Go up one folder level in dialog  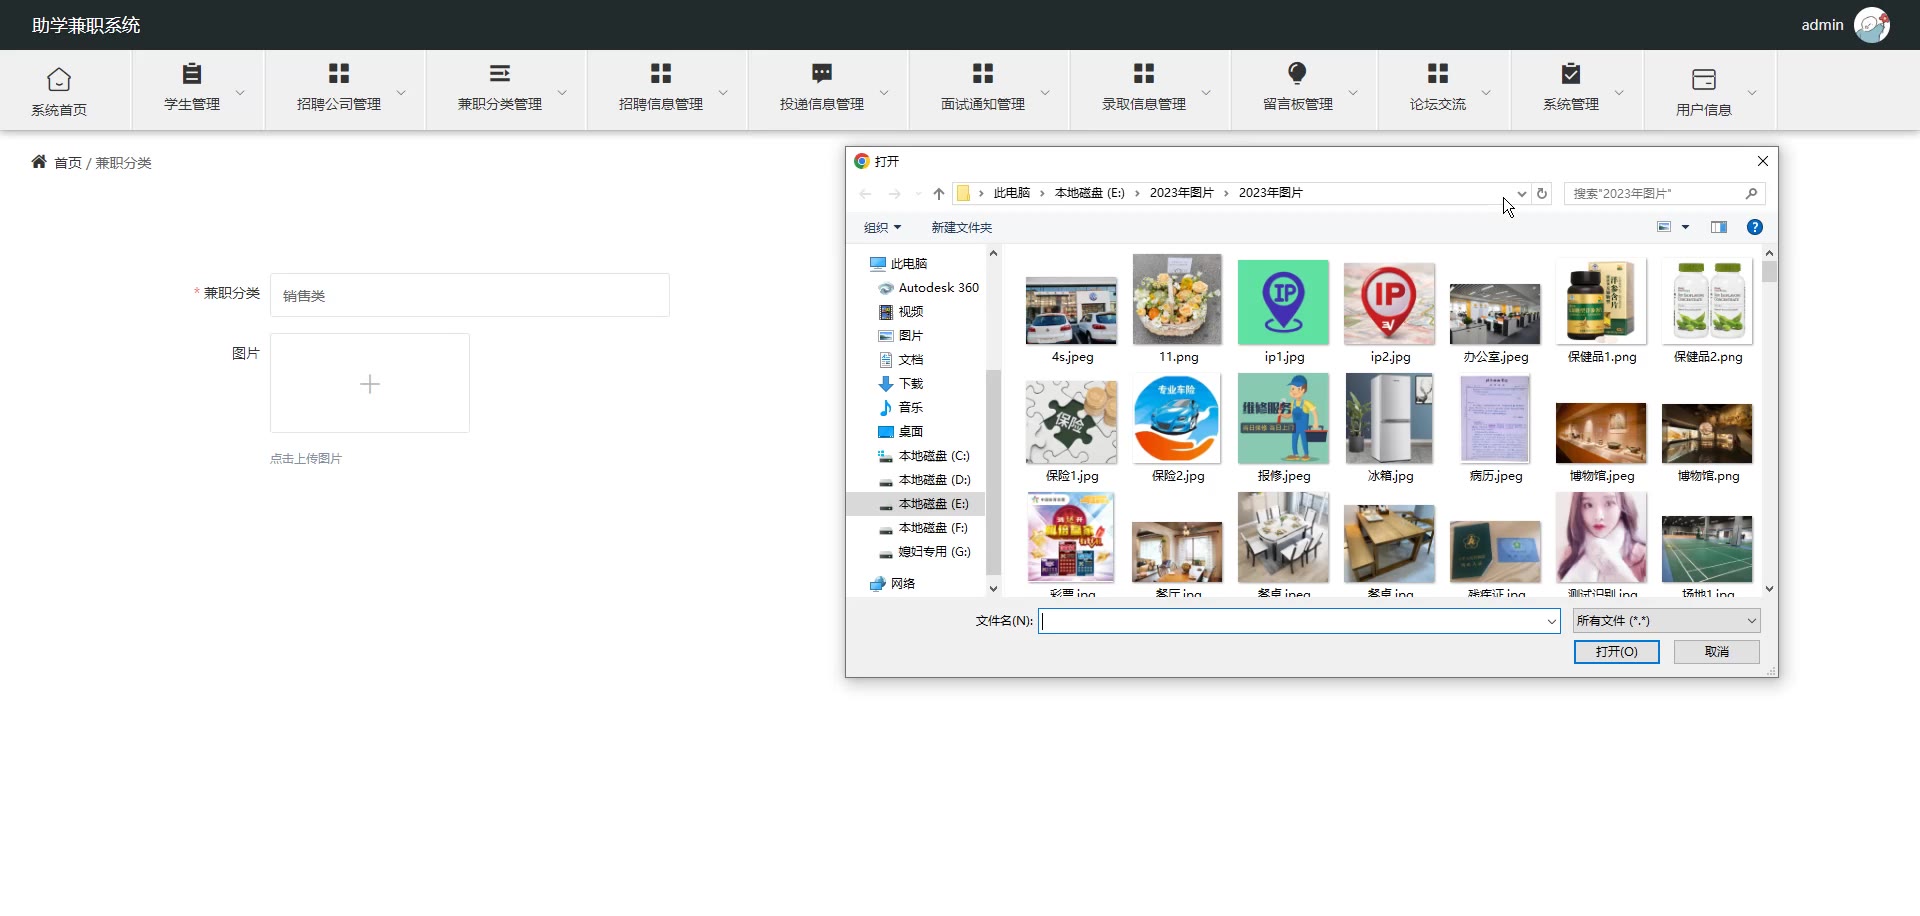coord(938,194)
